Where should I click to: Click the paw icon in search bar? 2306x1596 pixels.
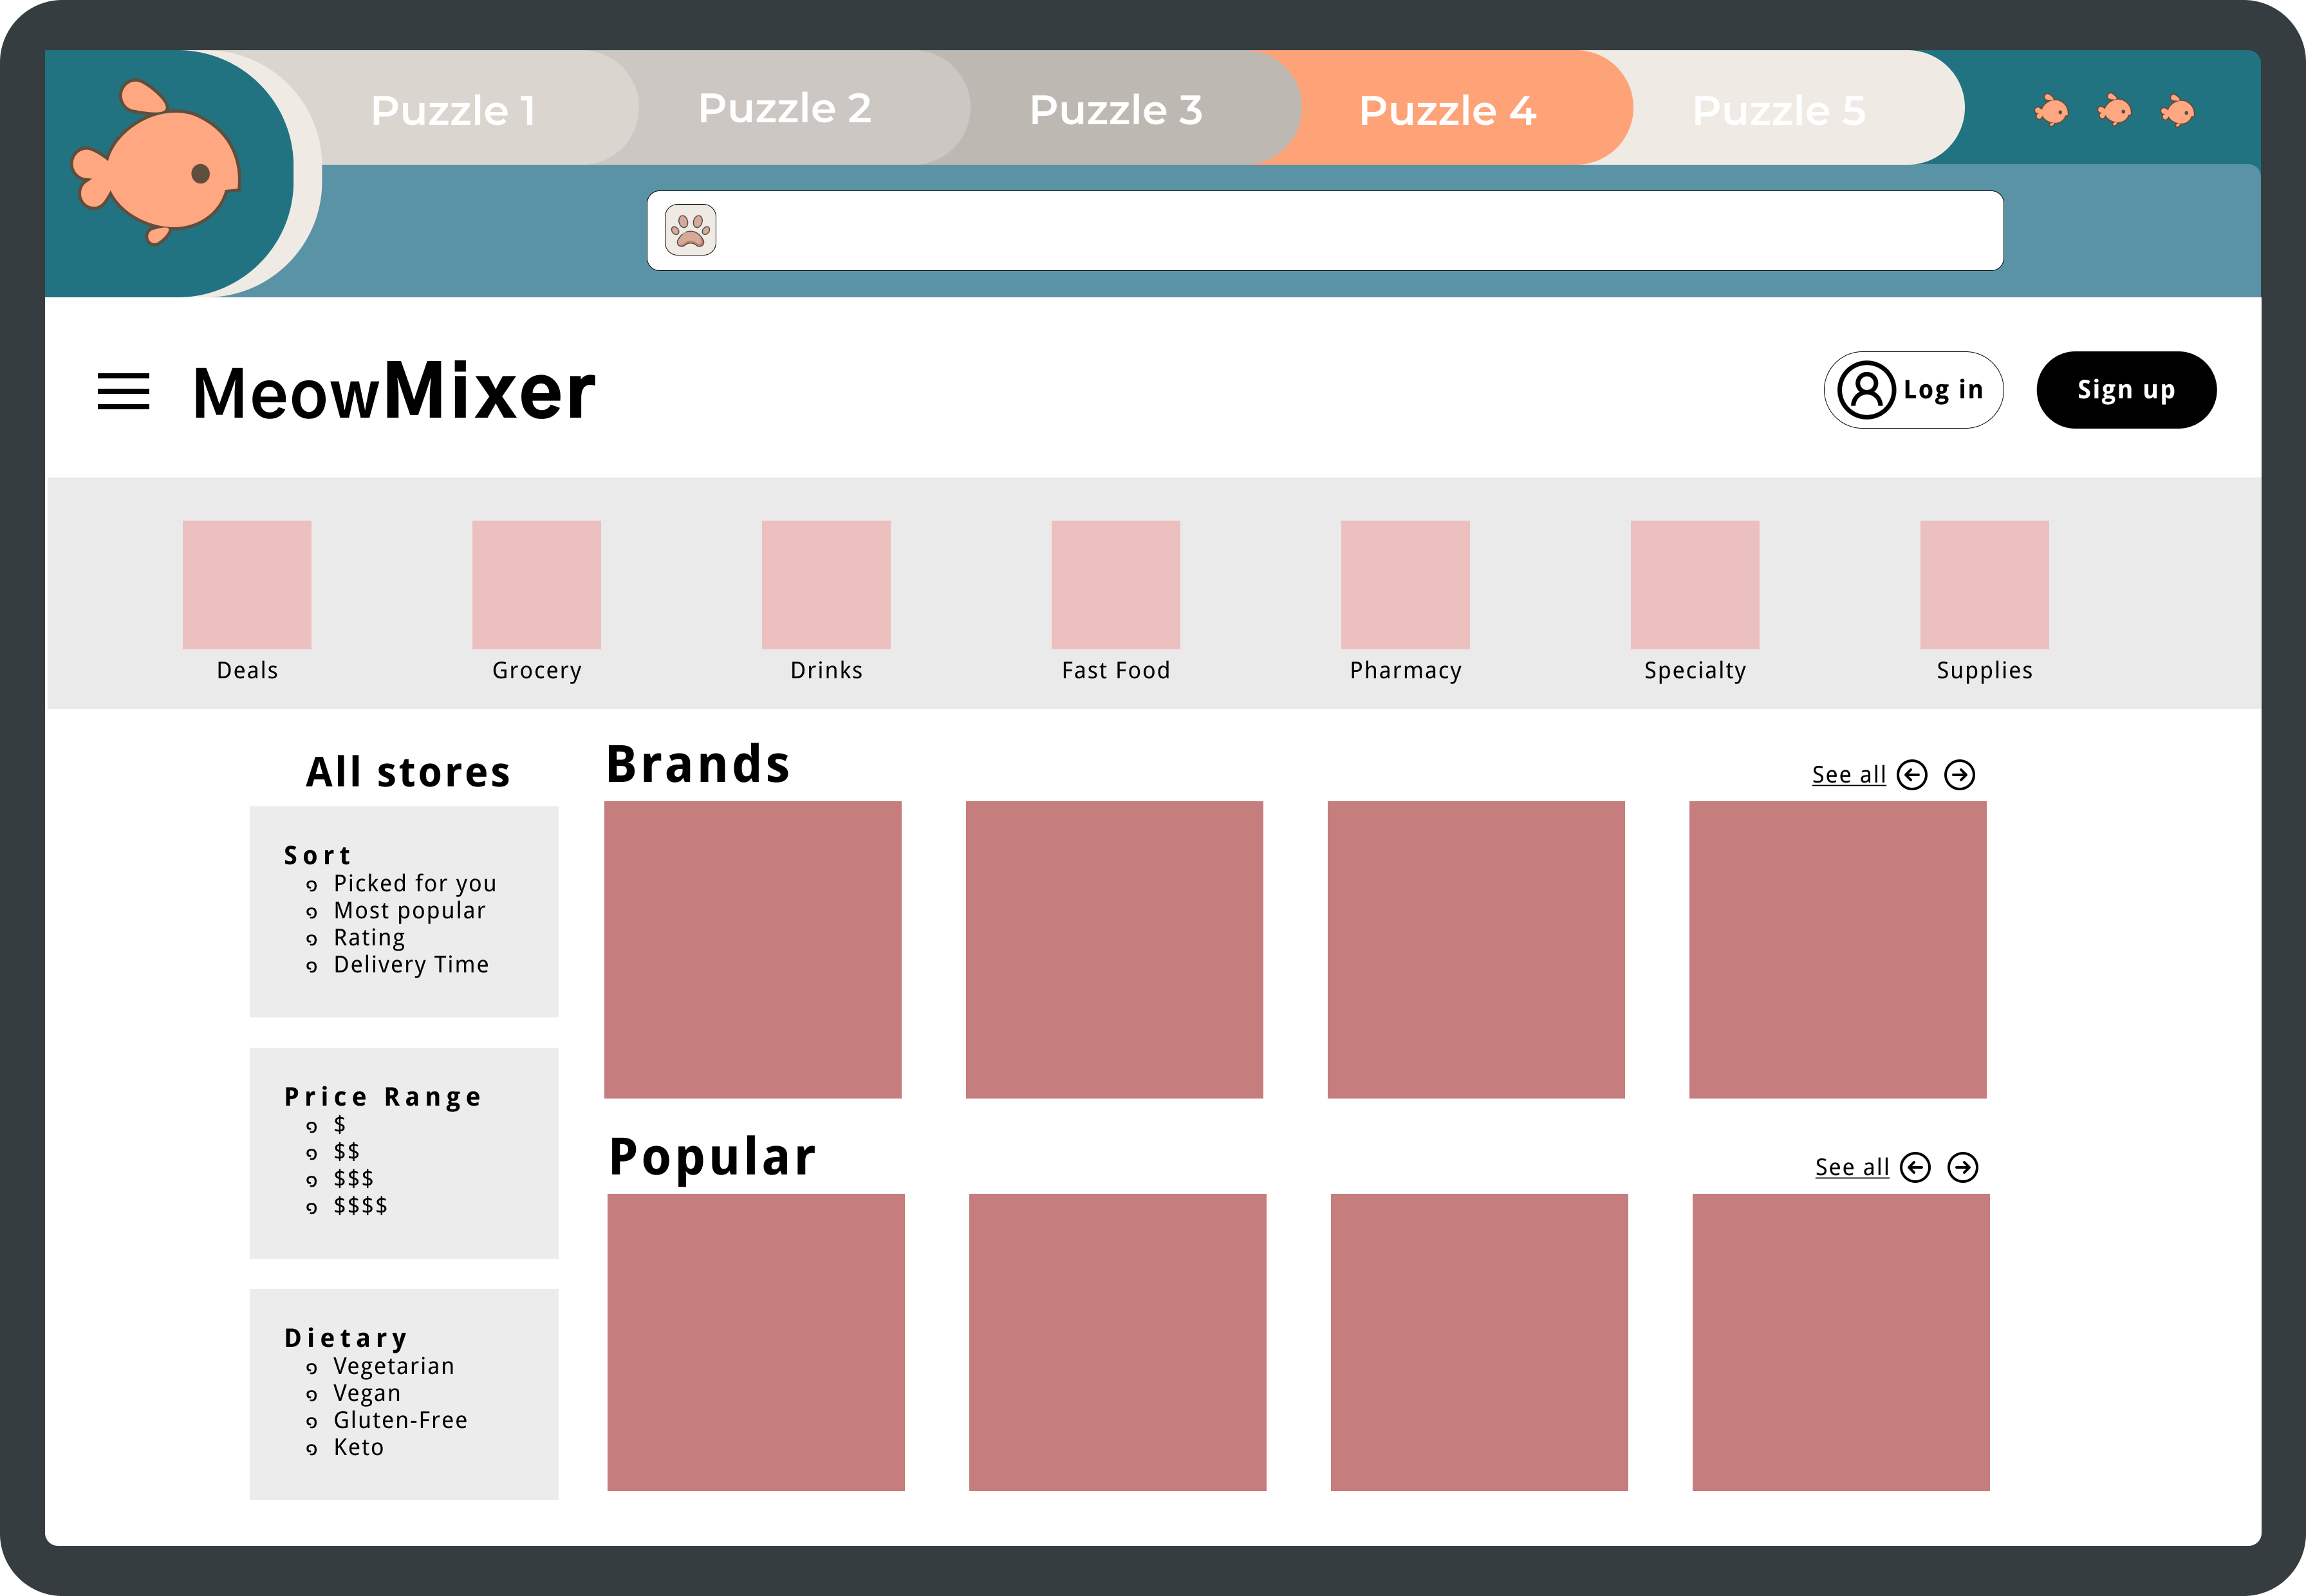click(690, 230)
